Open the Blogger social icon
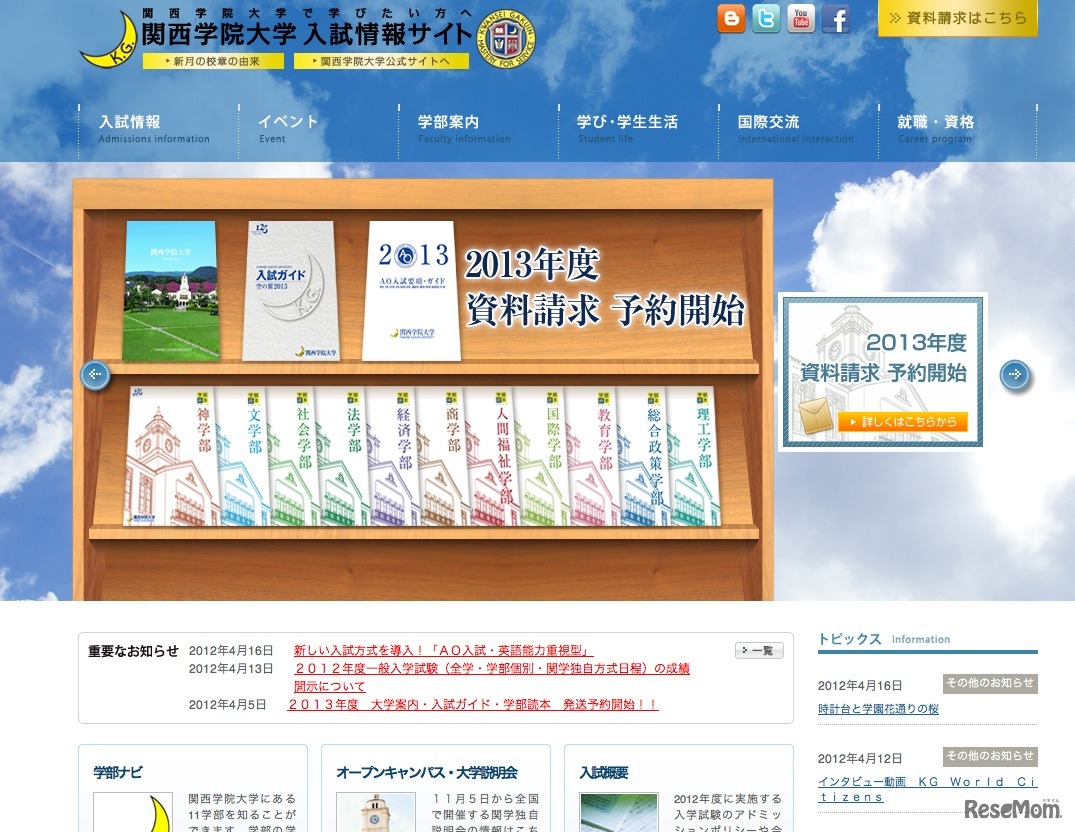The width and height of the screenshot is (1075, 832). [730, 18]
